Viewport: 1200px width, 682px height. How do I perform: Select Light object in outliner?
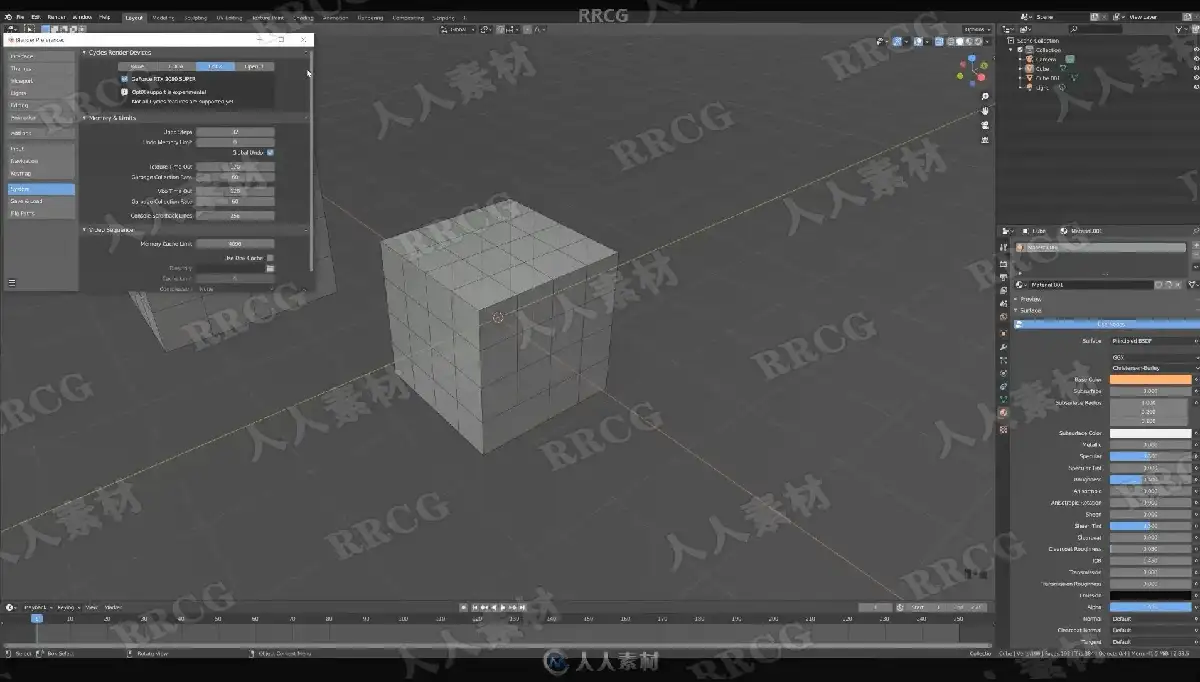[1042, 87]
